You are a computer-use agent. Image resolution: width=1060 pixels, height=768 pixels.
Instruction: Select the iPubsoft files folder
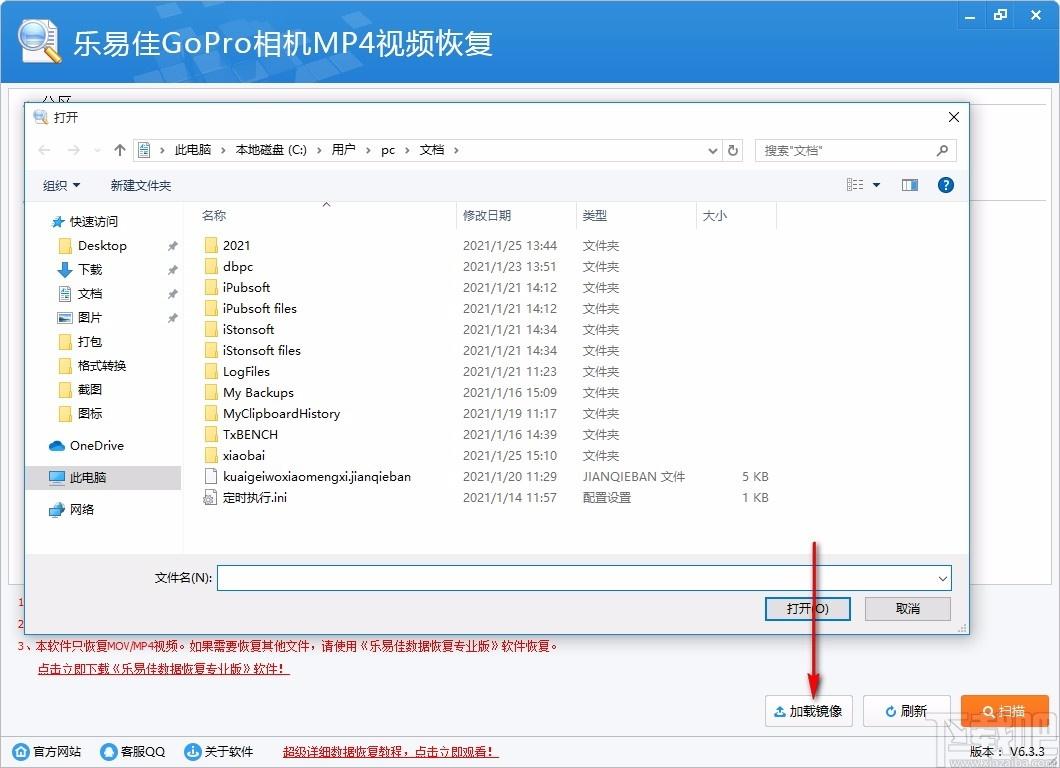pos(250,308)
